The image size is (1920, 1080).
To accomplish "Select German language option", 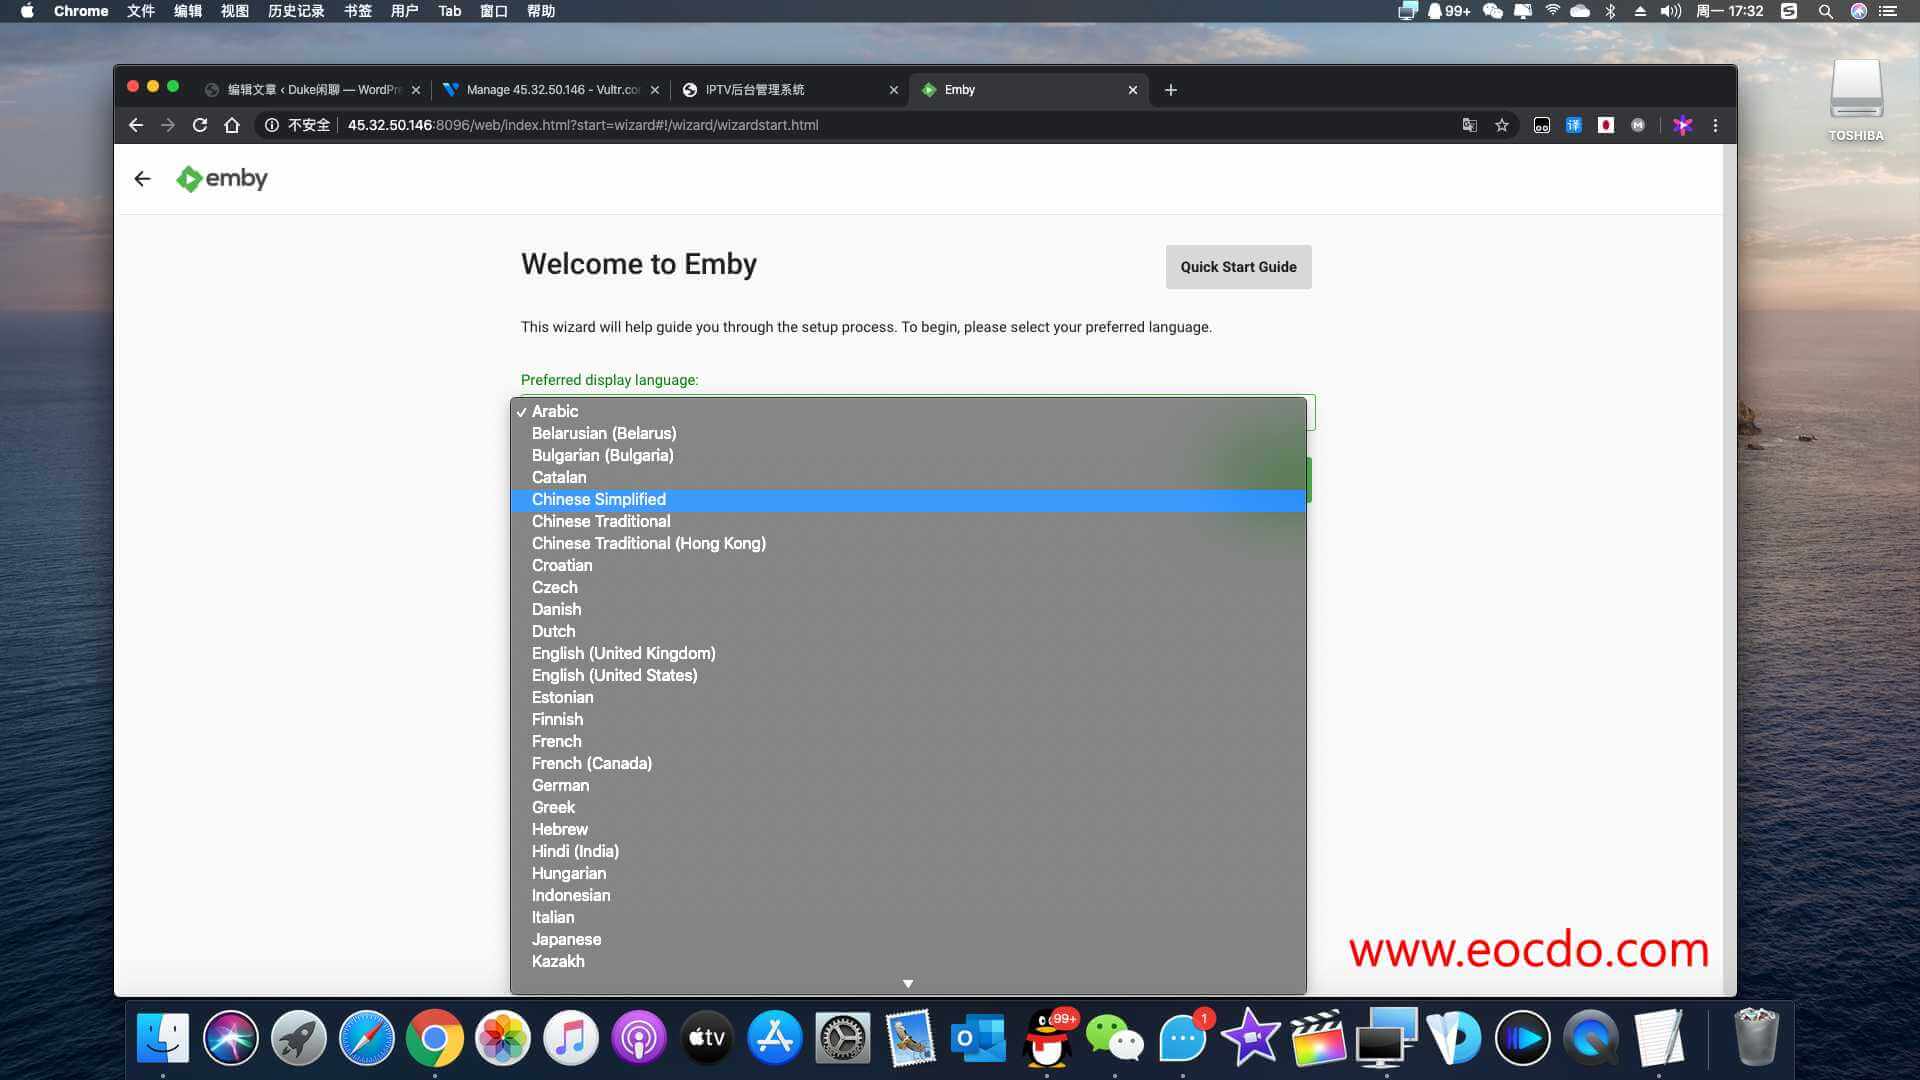I will (908, 785).
